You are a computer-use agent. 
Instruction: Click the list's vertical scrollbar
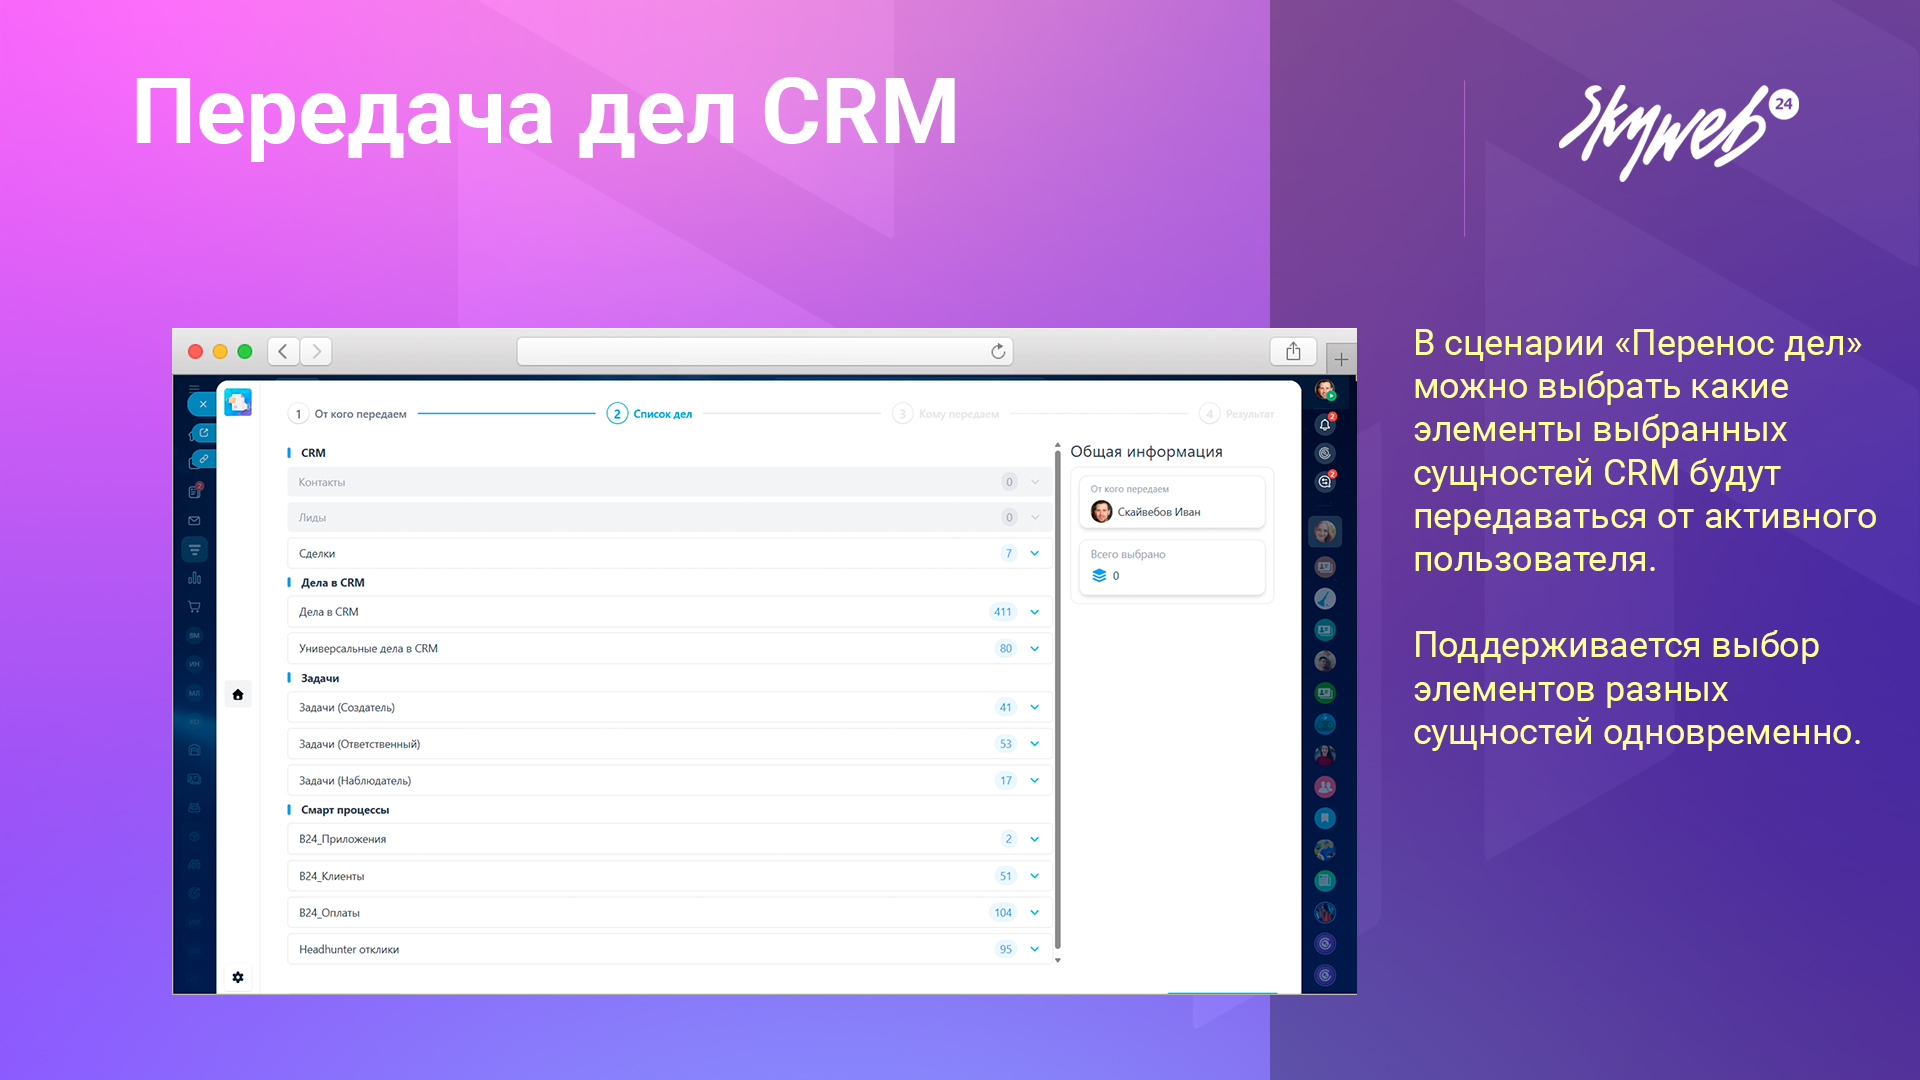coord(1057,700)
